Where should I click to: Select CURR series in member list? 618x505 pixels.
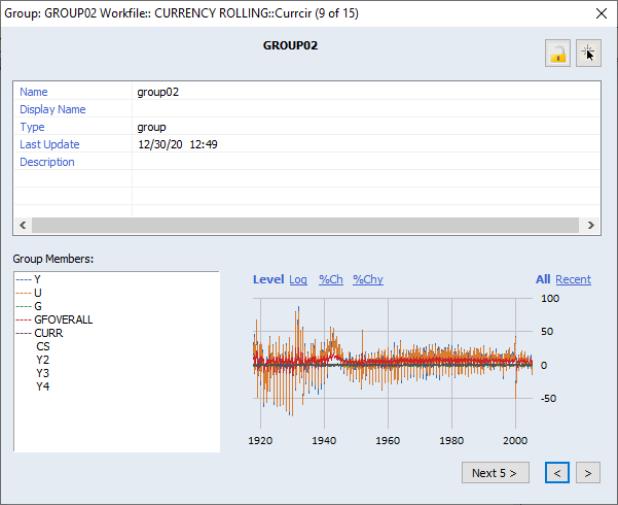tap(48, 333)
